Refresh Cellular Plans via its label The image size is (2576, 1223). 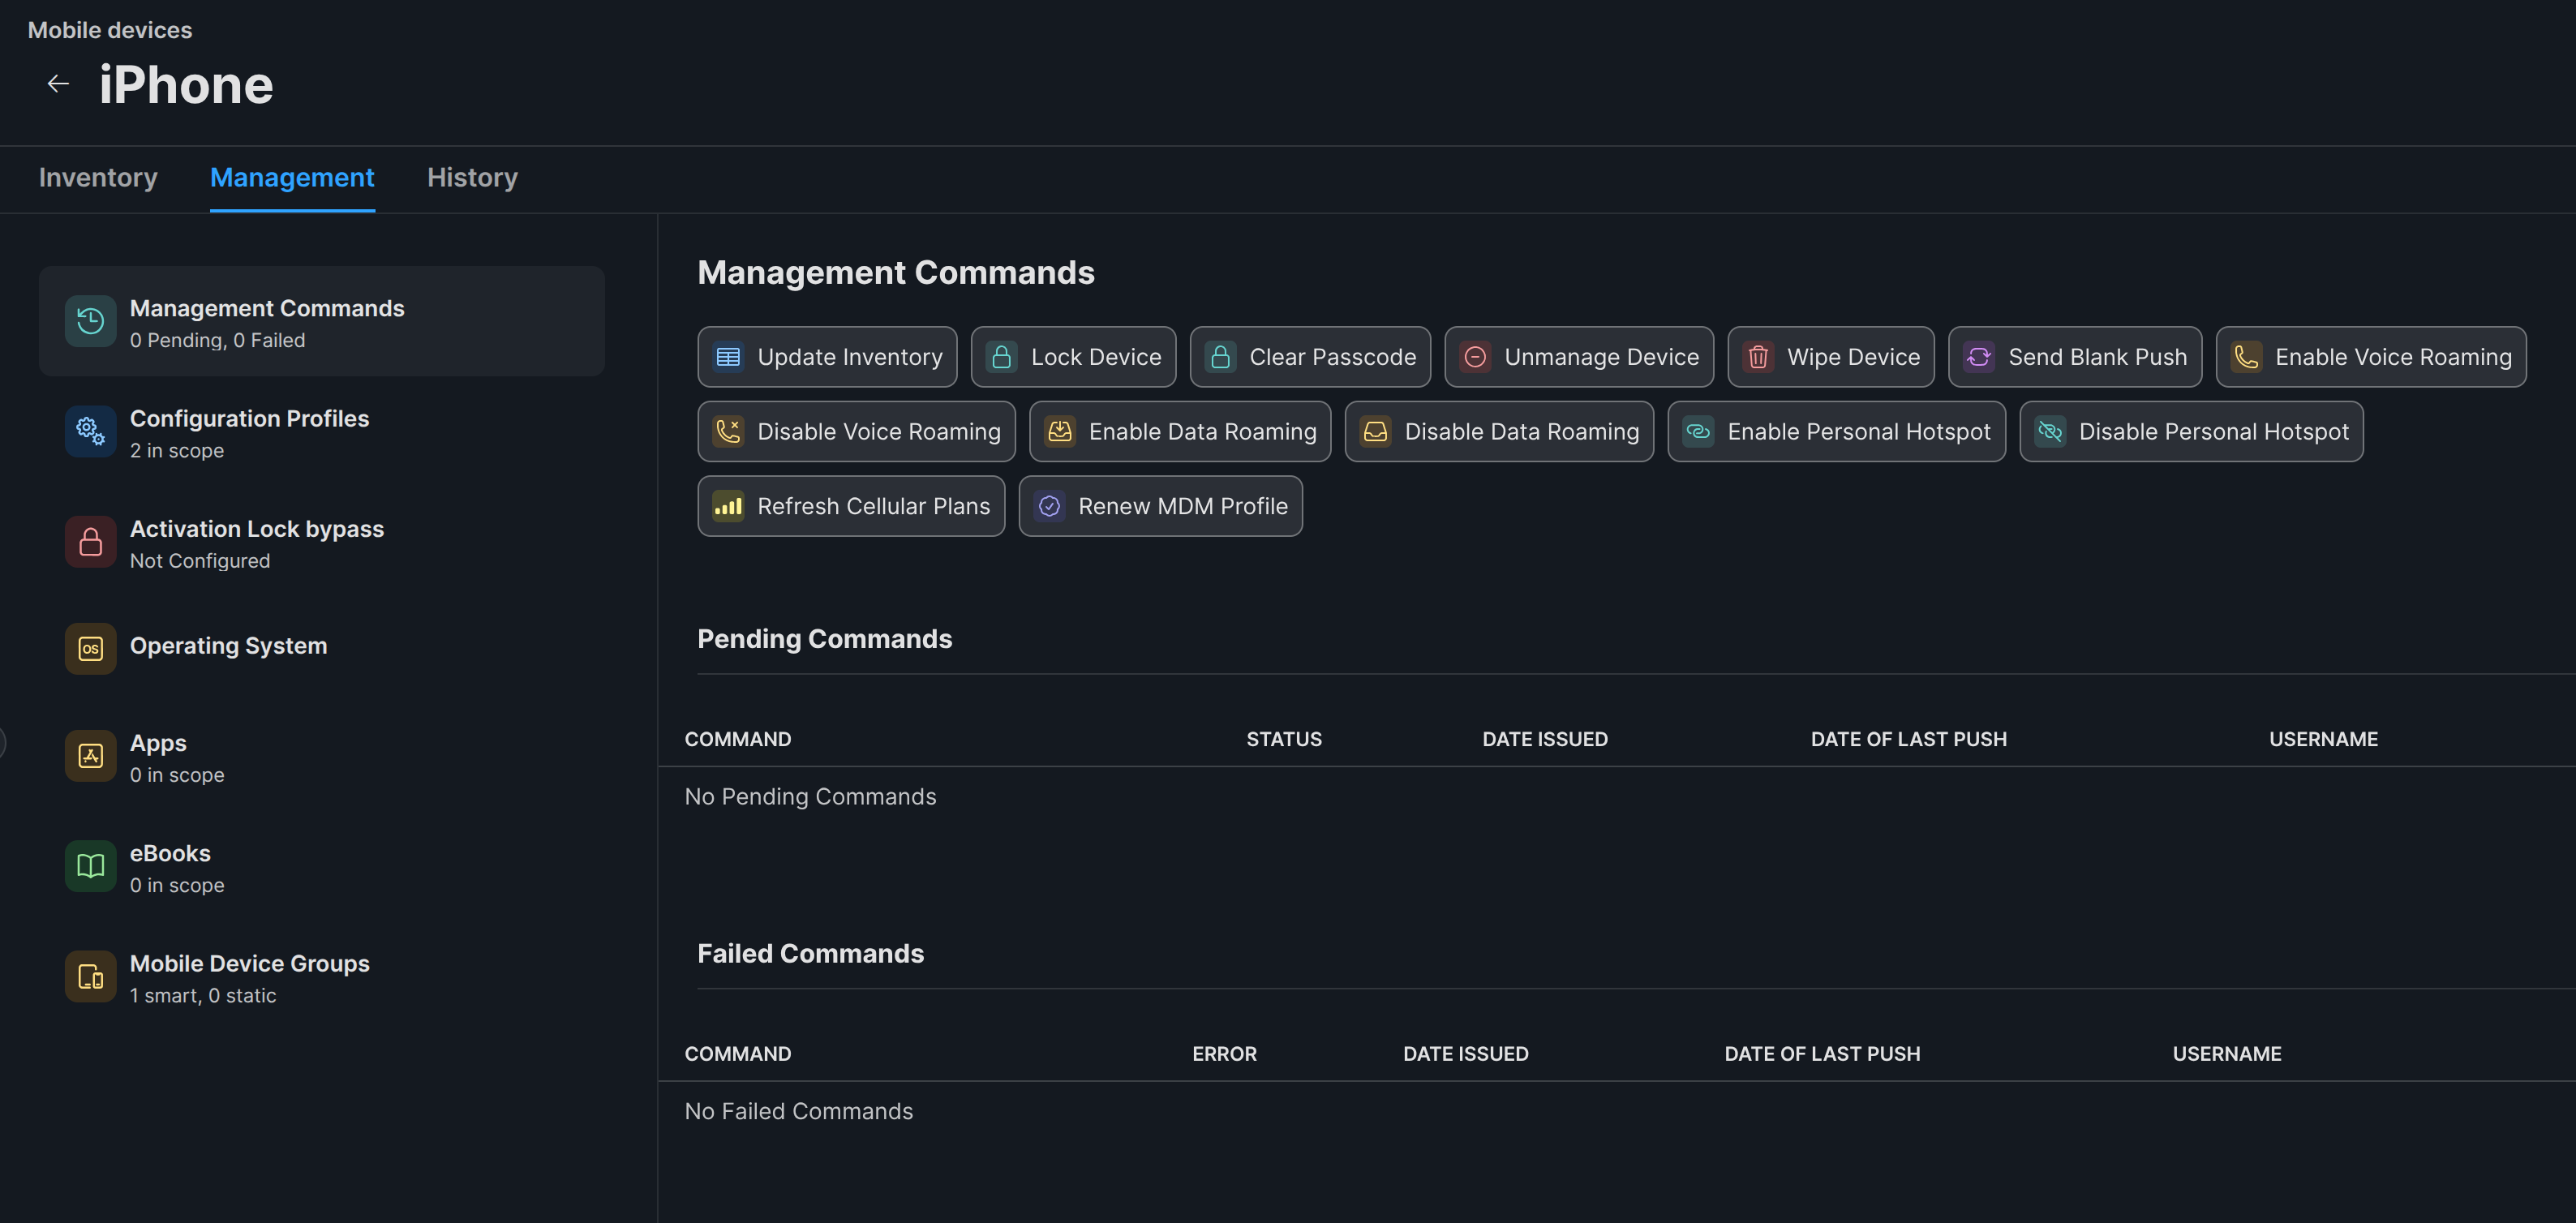[874, 507]
